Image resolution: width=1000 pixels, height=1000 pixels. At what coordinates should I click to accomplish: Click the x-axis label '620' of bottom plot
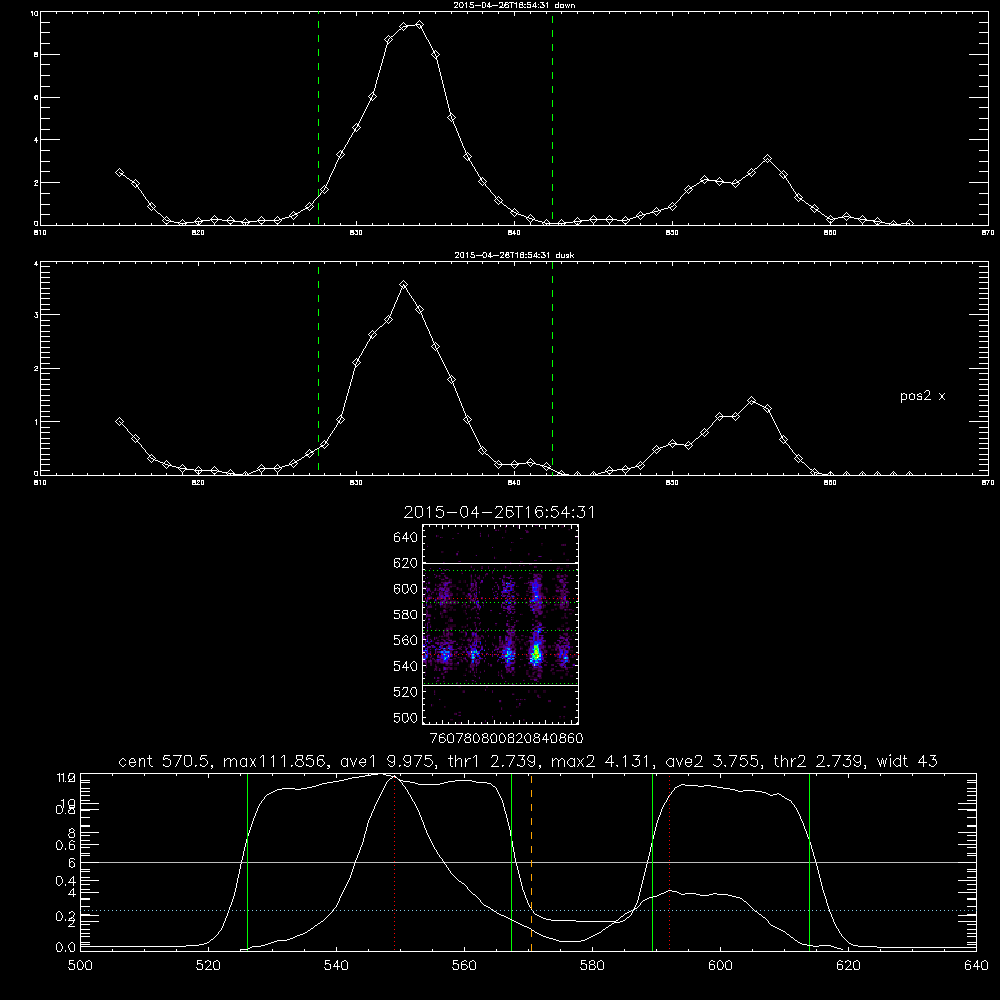848,966
